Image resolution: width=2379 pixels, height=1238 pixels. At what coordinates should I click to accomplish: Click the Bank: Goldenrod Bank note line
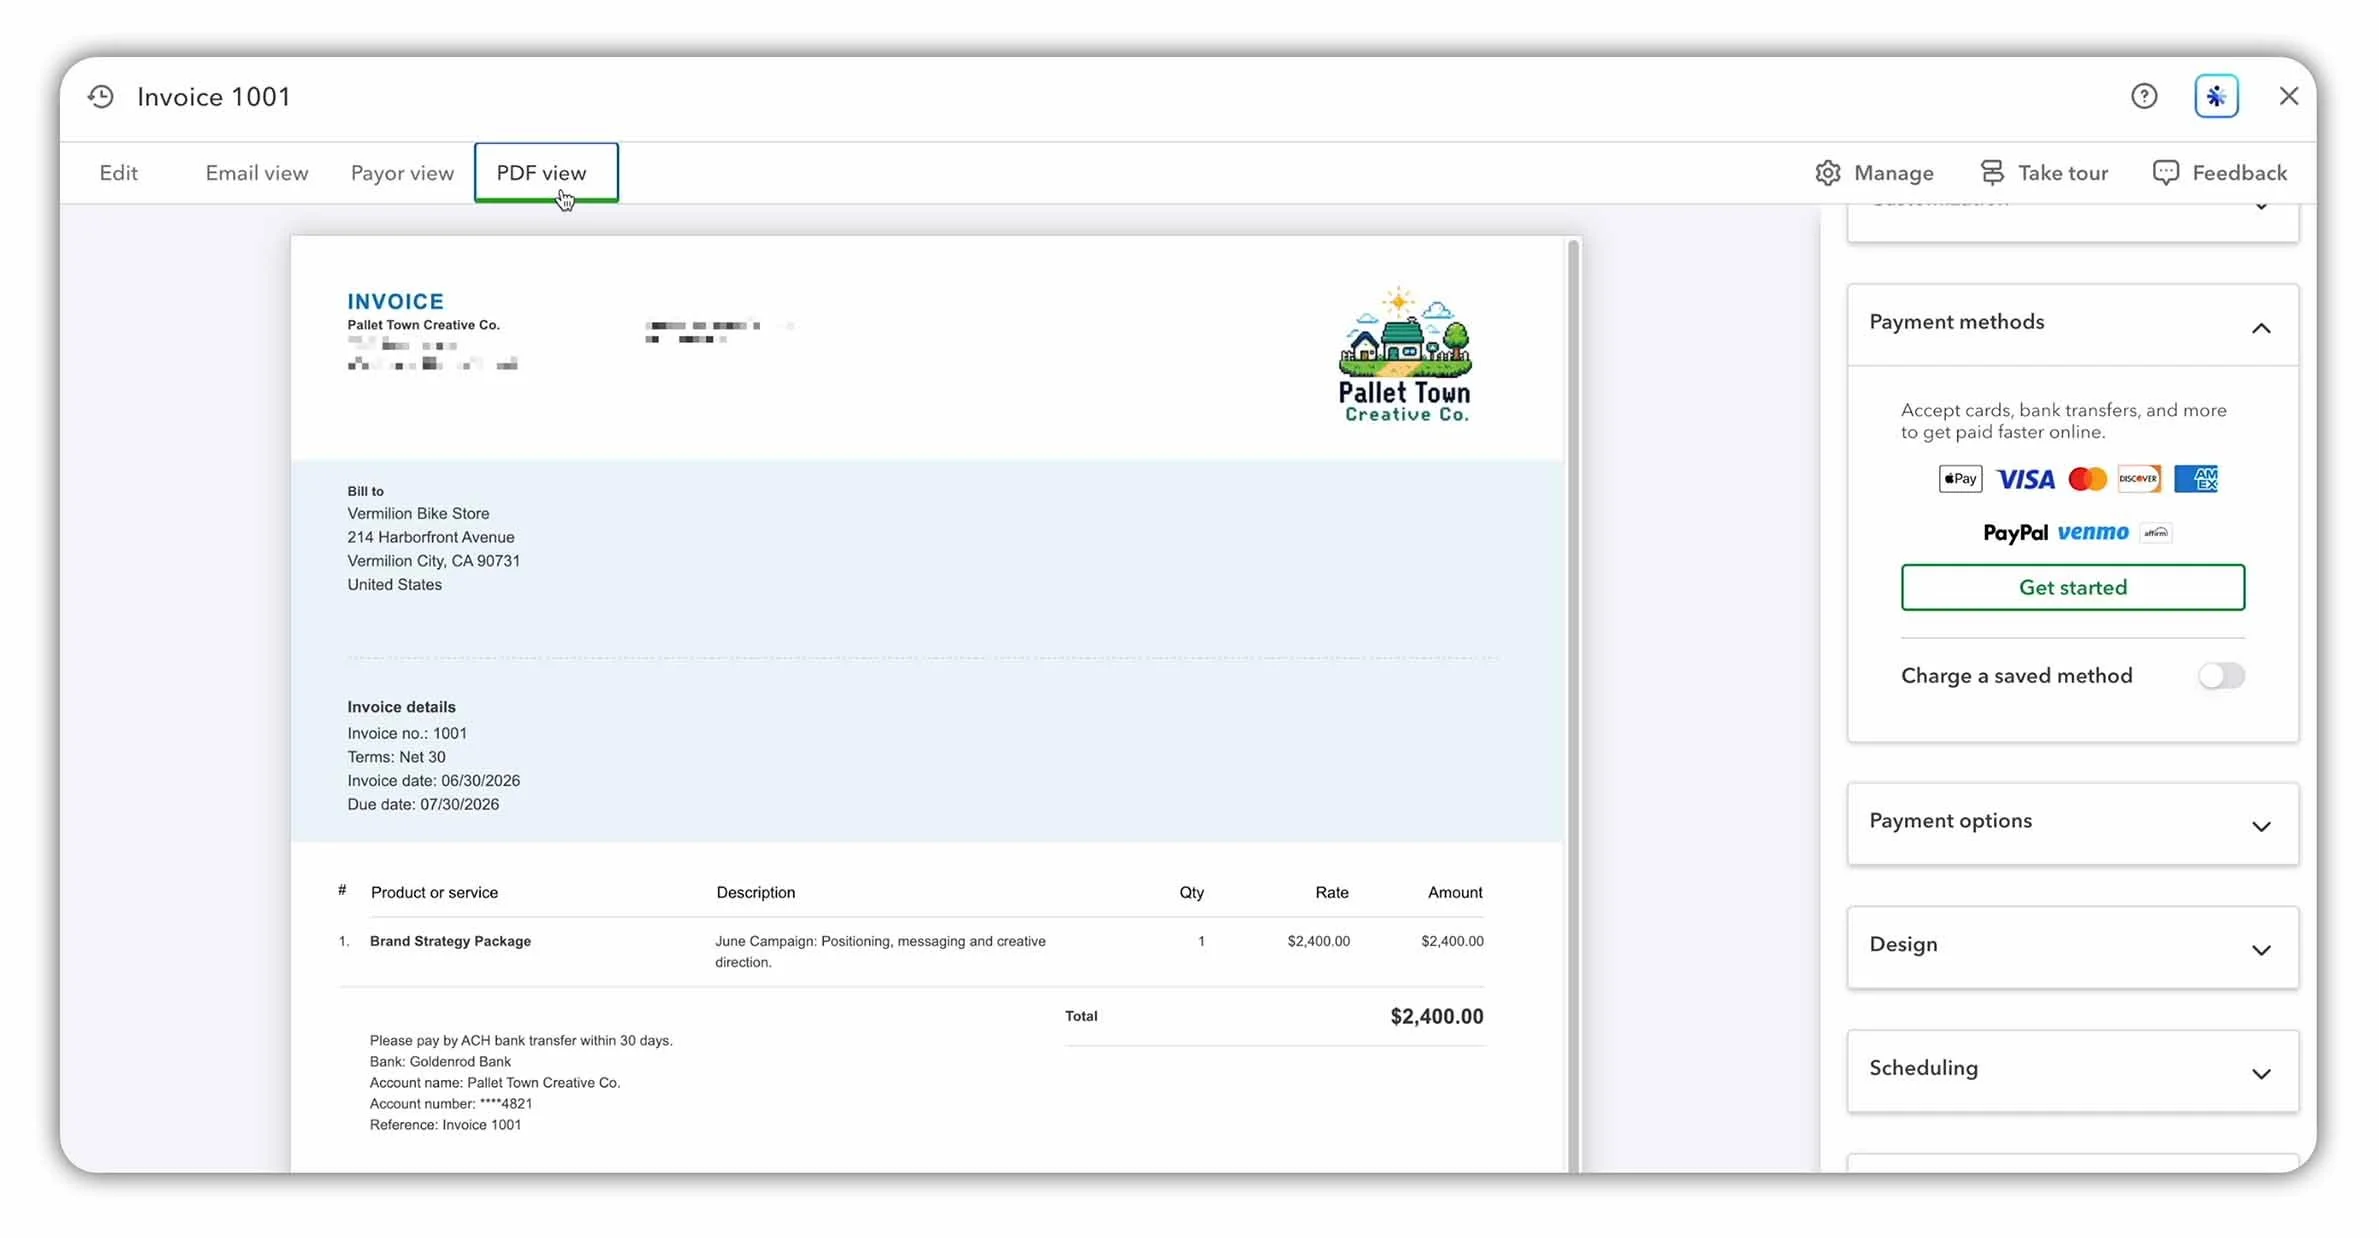pos(440,1062)
